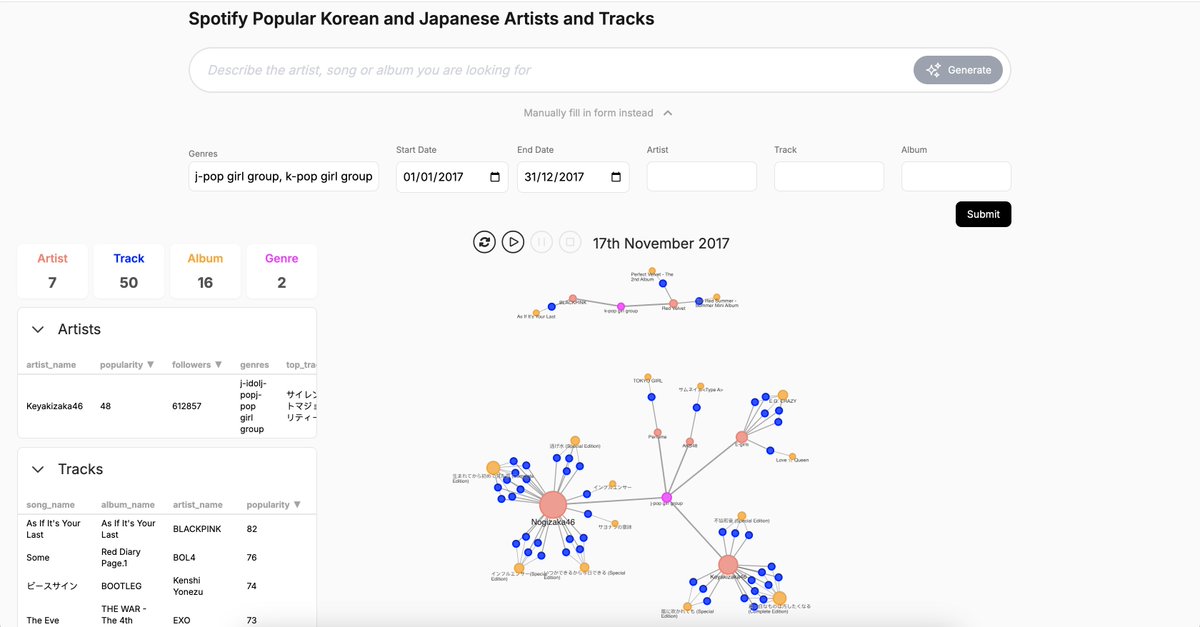1200x627 pixels.
Task: Click the BOOTLEG album cell
Action: pyautogui.click(x=122, y=586)
